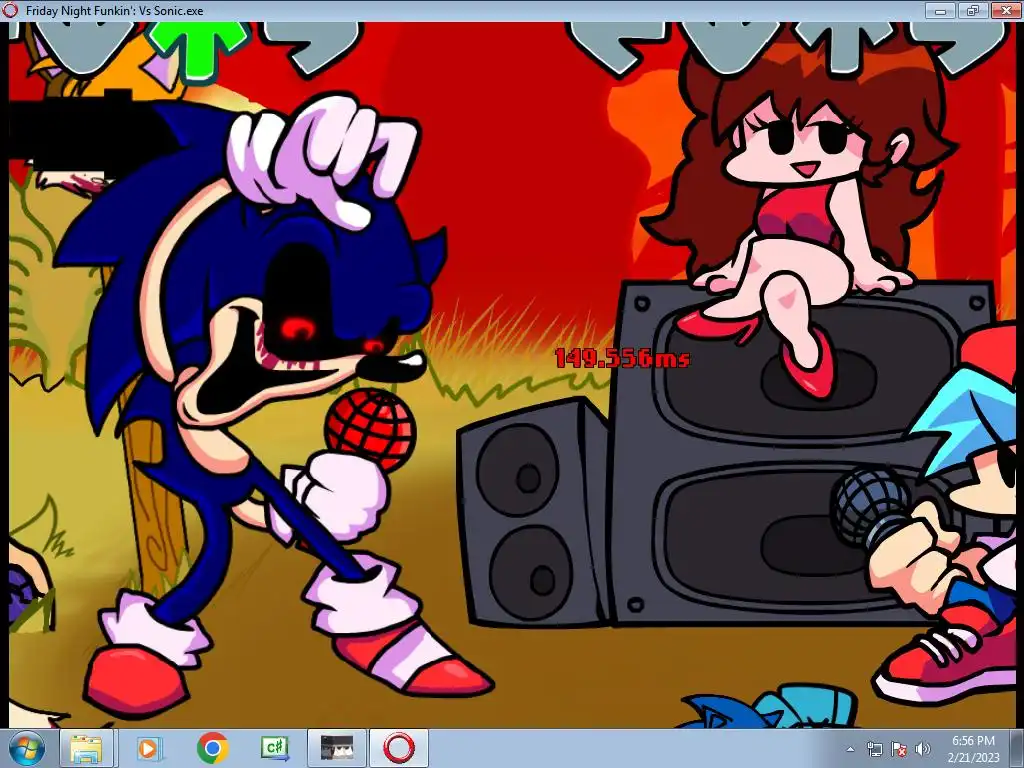Viewport: 1024px width, 768px height.
Task: Show hidden system tray icons
Action: 850,750
